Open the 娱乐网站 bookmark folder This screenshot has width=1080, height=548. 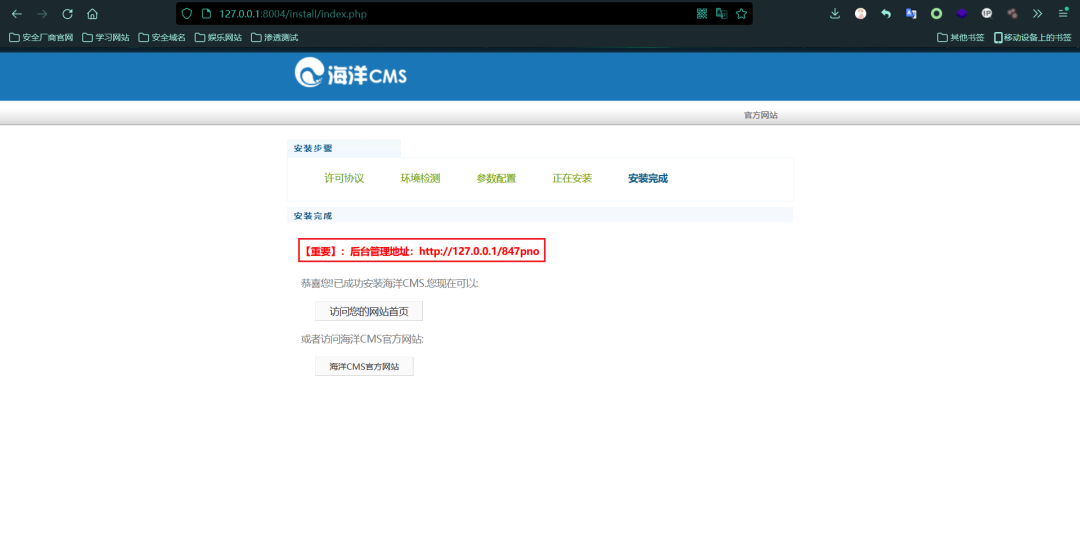(x=219, y=37)
